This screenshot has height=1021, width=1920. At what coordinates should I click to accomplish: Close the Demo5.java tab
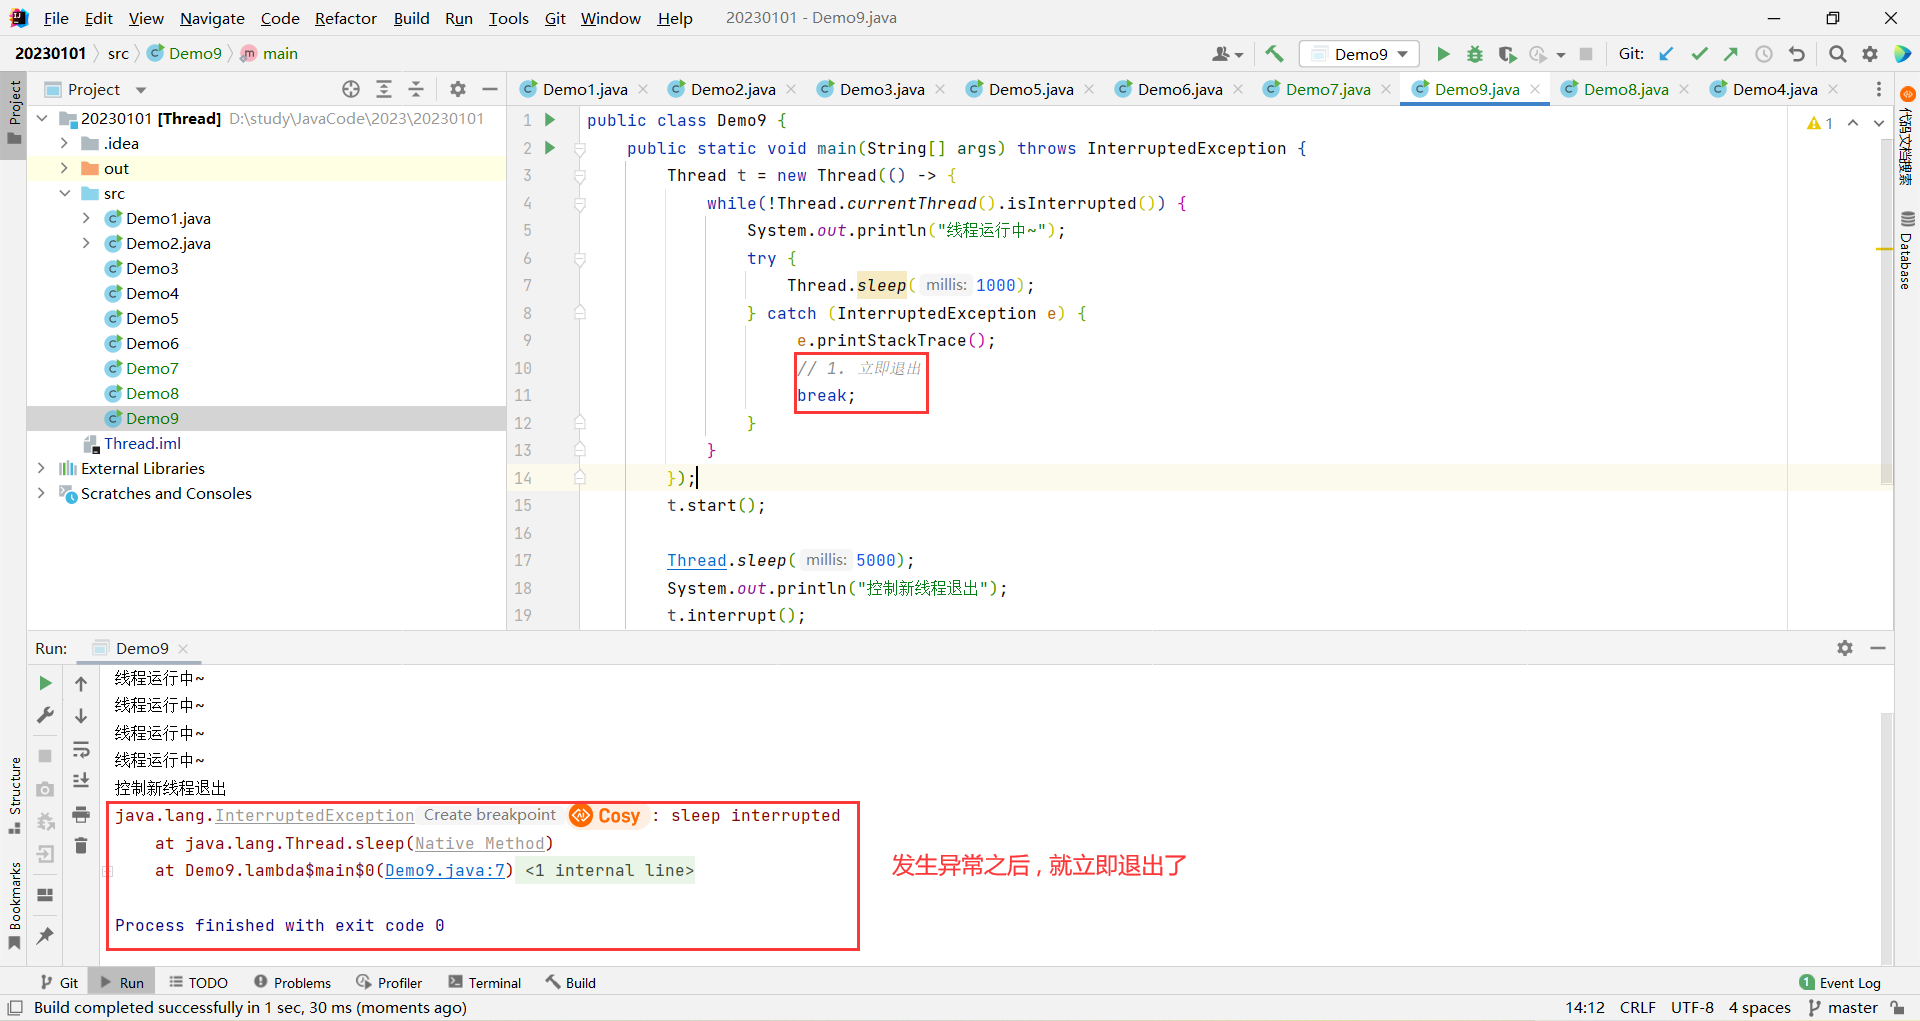(x=1089, y=89)
